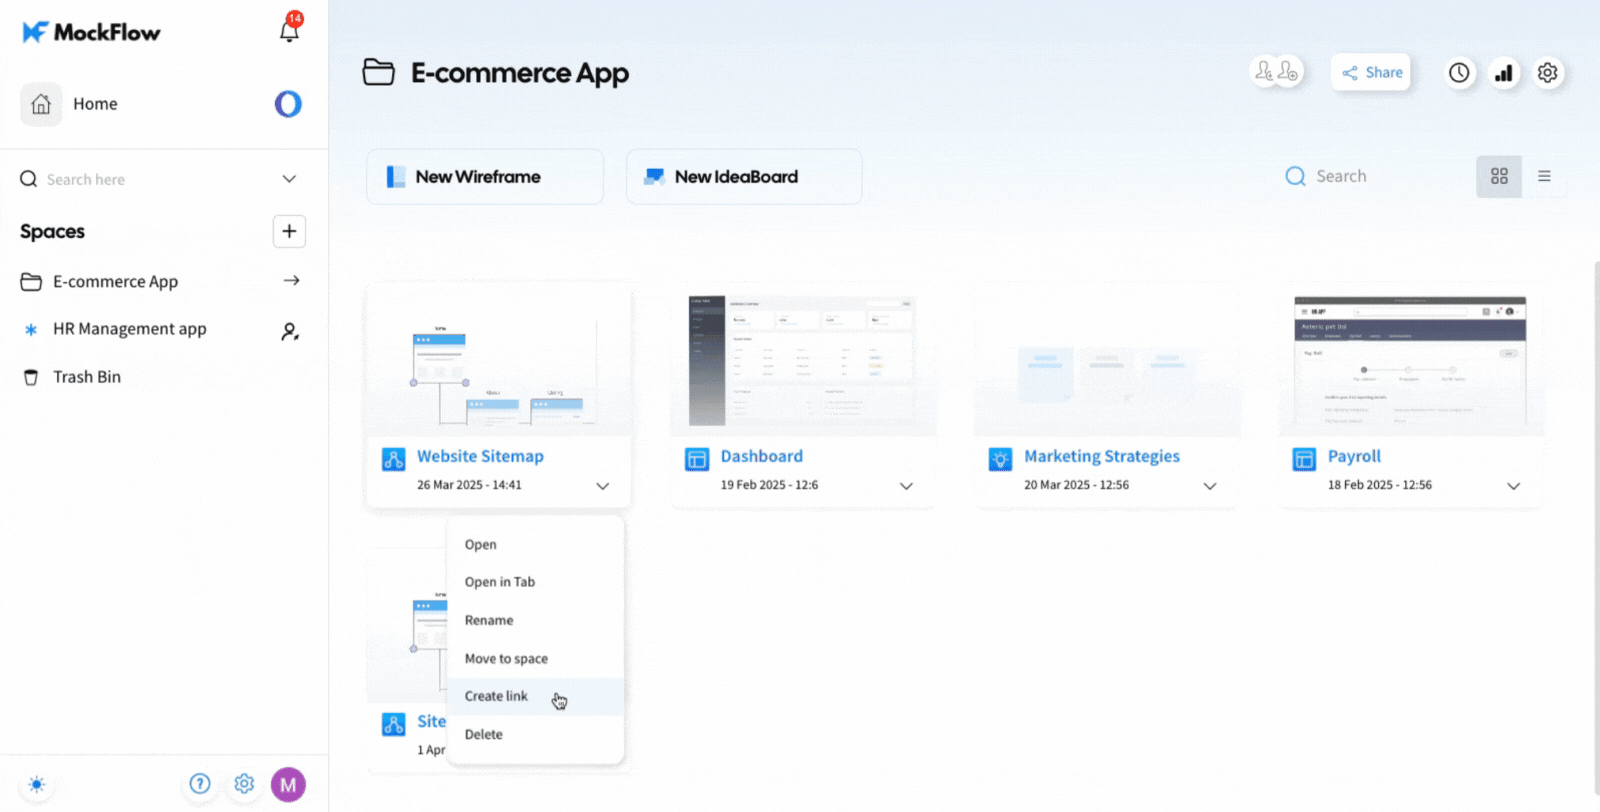Click the Share button

(x=1370, y=72)
